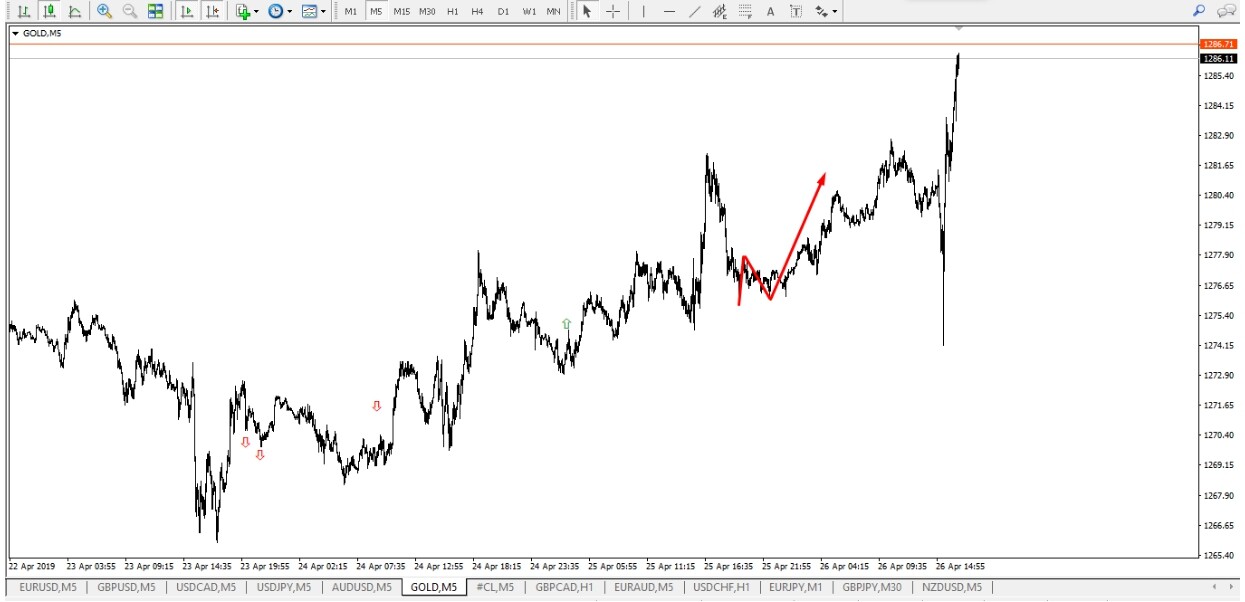Select the M5 timeframe

pos(375,11)
